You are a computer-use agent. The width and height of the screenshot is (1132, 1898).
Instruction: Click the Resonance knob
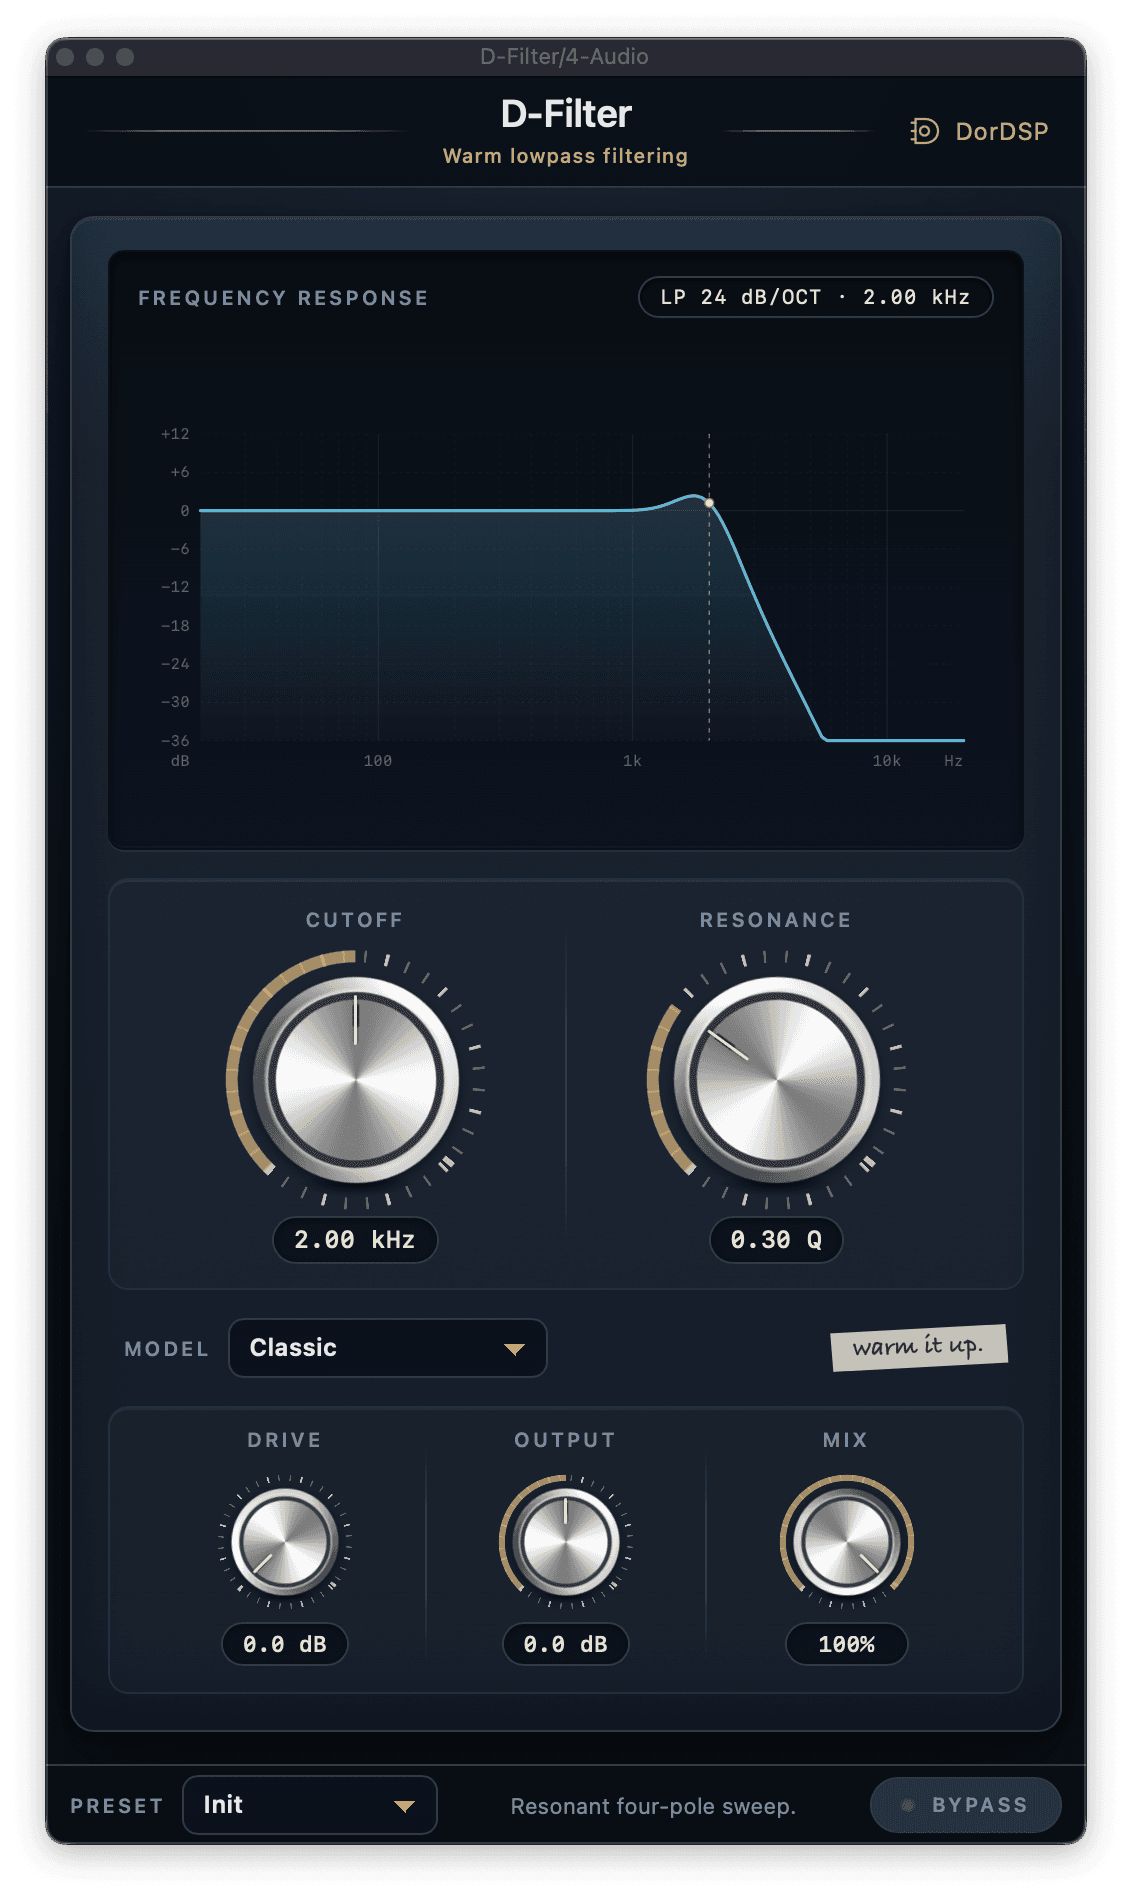(x=777, y=1080)
